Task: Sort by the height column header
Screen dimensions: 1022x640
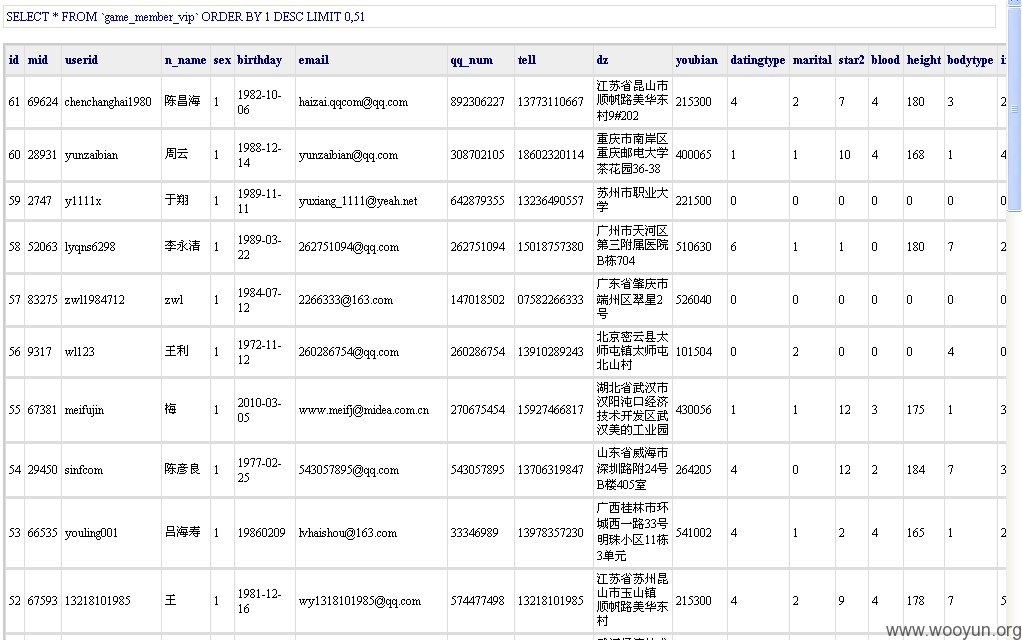Action: [x=924, y=60]
